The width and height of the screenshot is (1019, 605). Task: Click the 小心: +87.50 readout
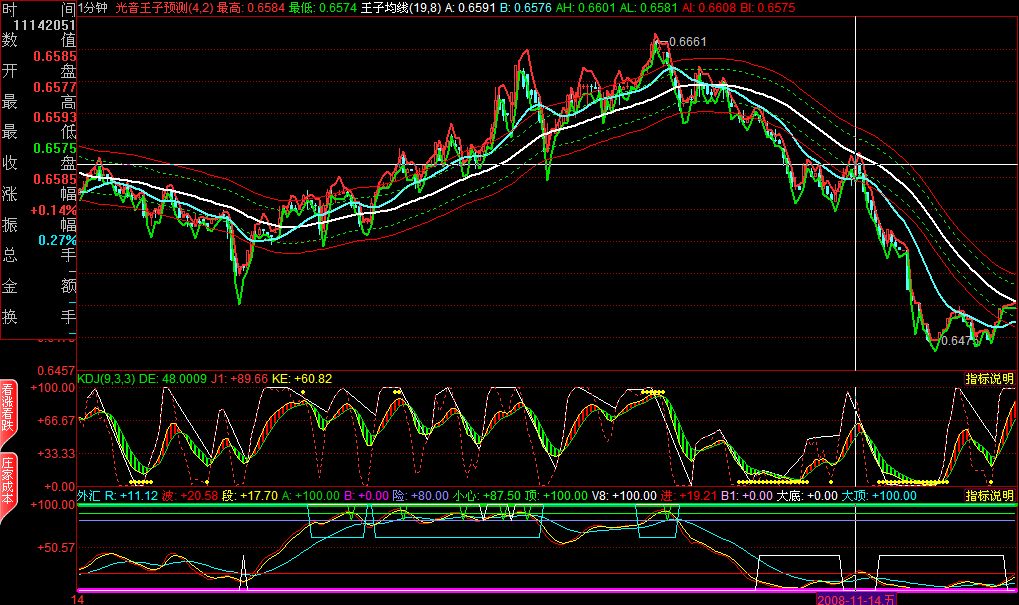pos(487,496)
